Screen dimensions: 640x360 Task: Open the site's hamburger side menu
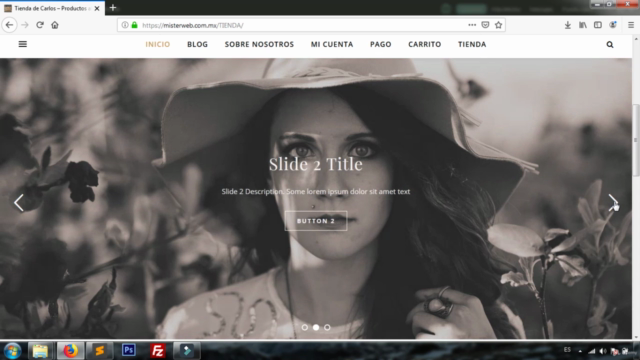click(23, 44)
